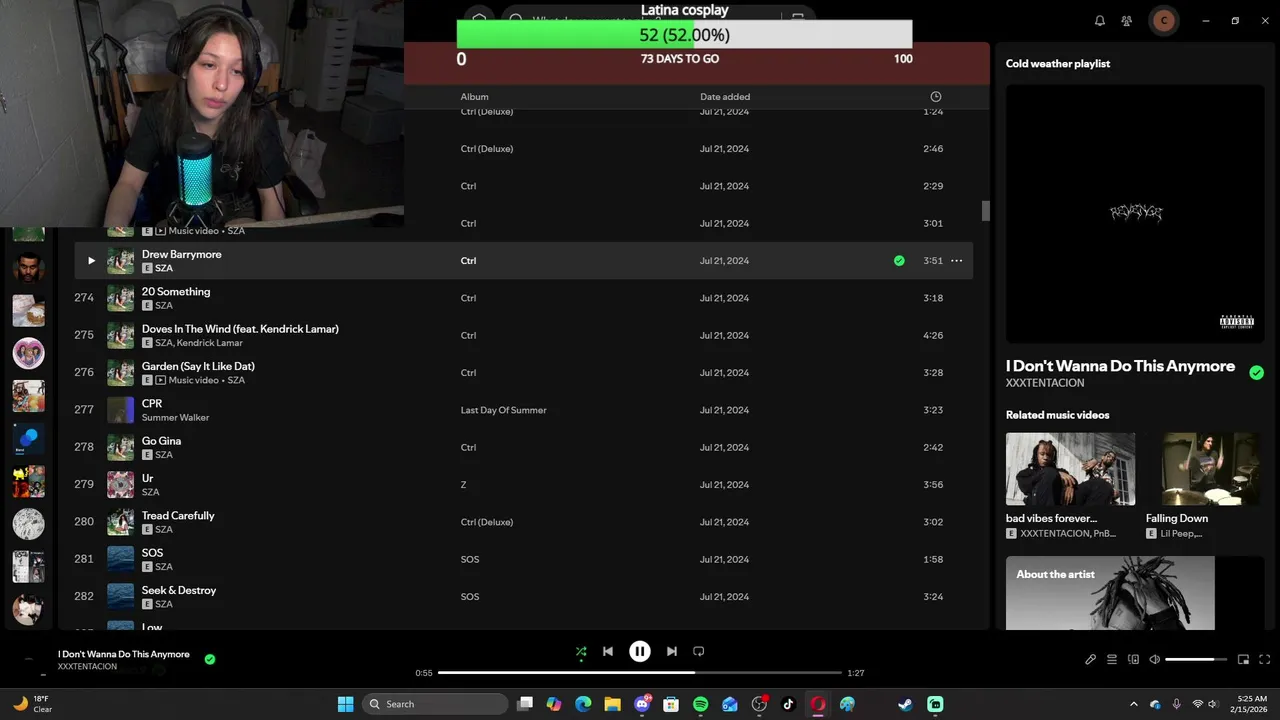Open the blue Blend playlist in sidebar
Viewport: 1280px width, 720px height.
point(28,439)
